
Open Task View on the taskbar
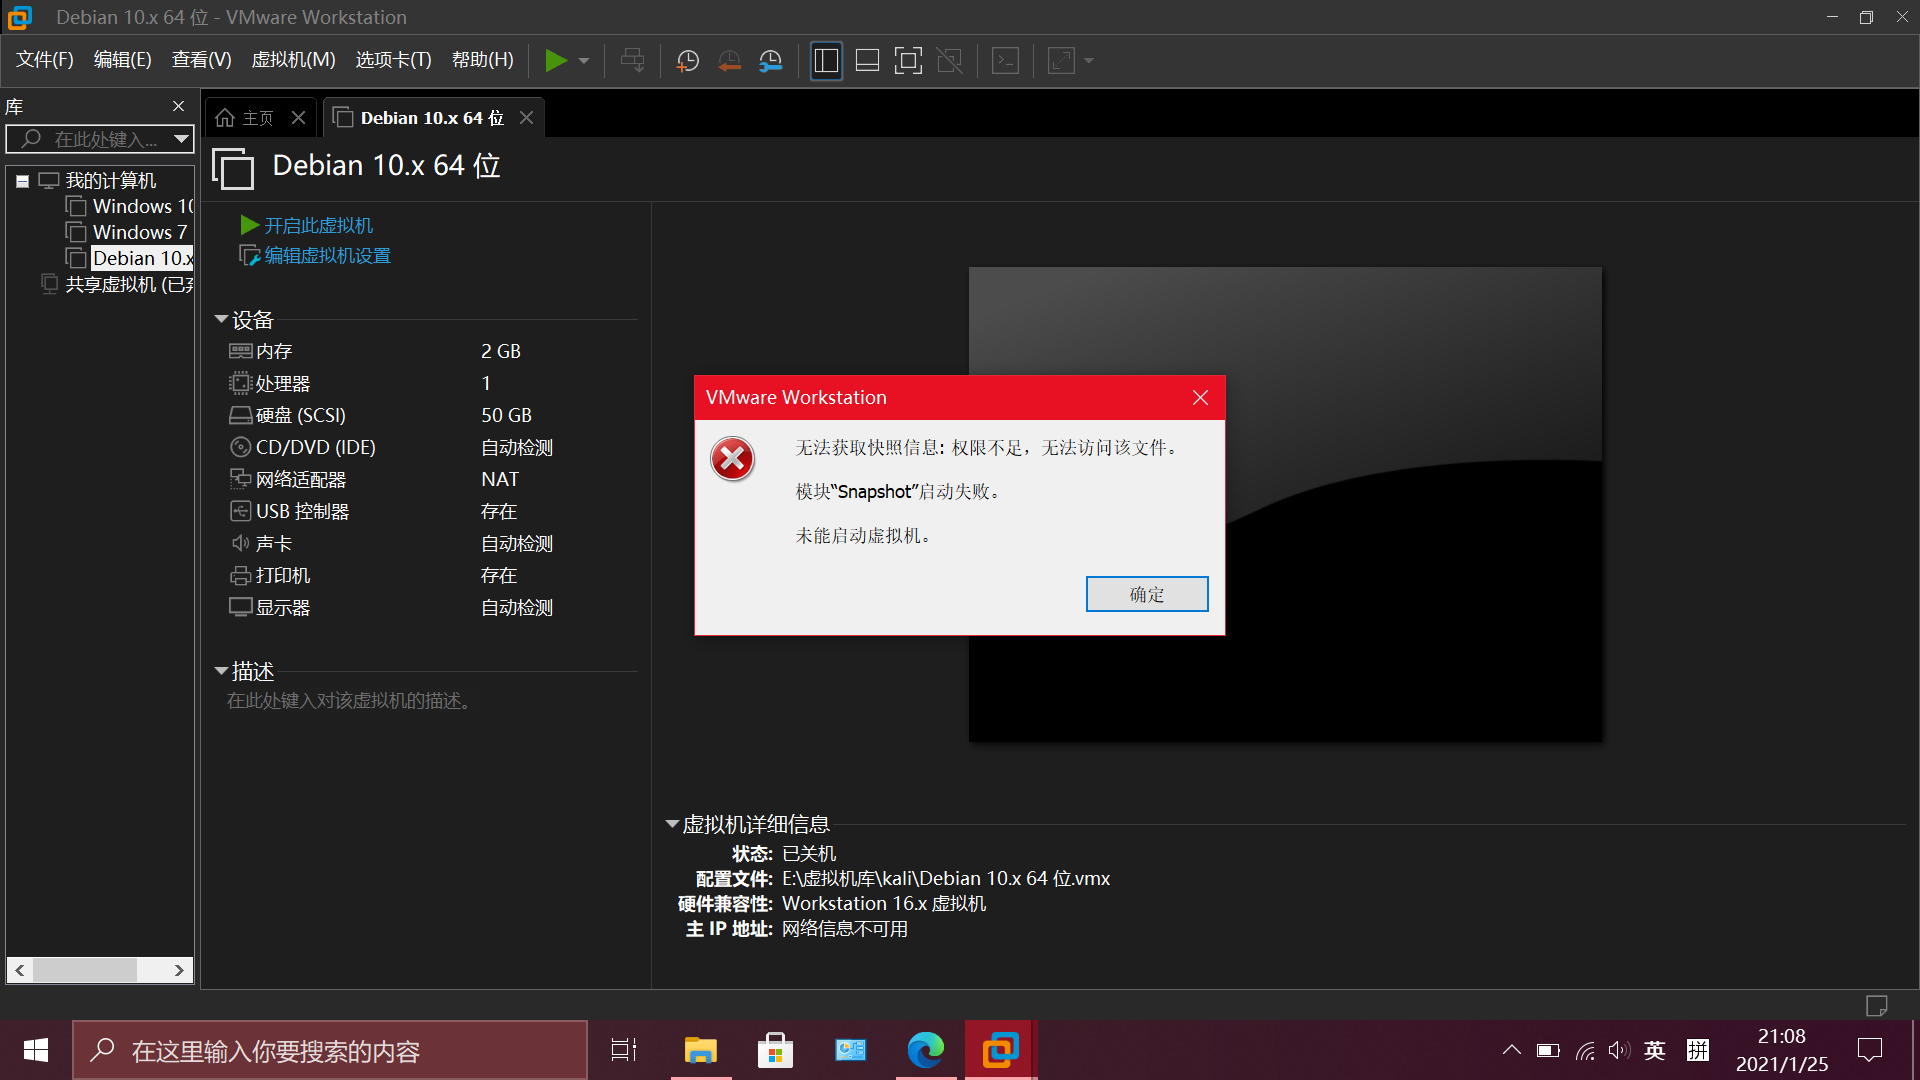624,1050
